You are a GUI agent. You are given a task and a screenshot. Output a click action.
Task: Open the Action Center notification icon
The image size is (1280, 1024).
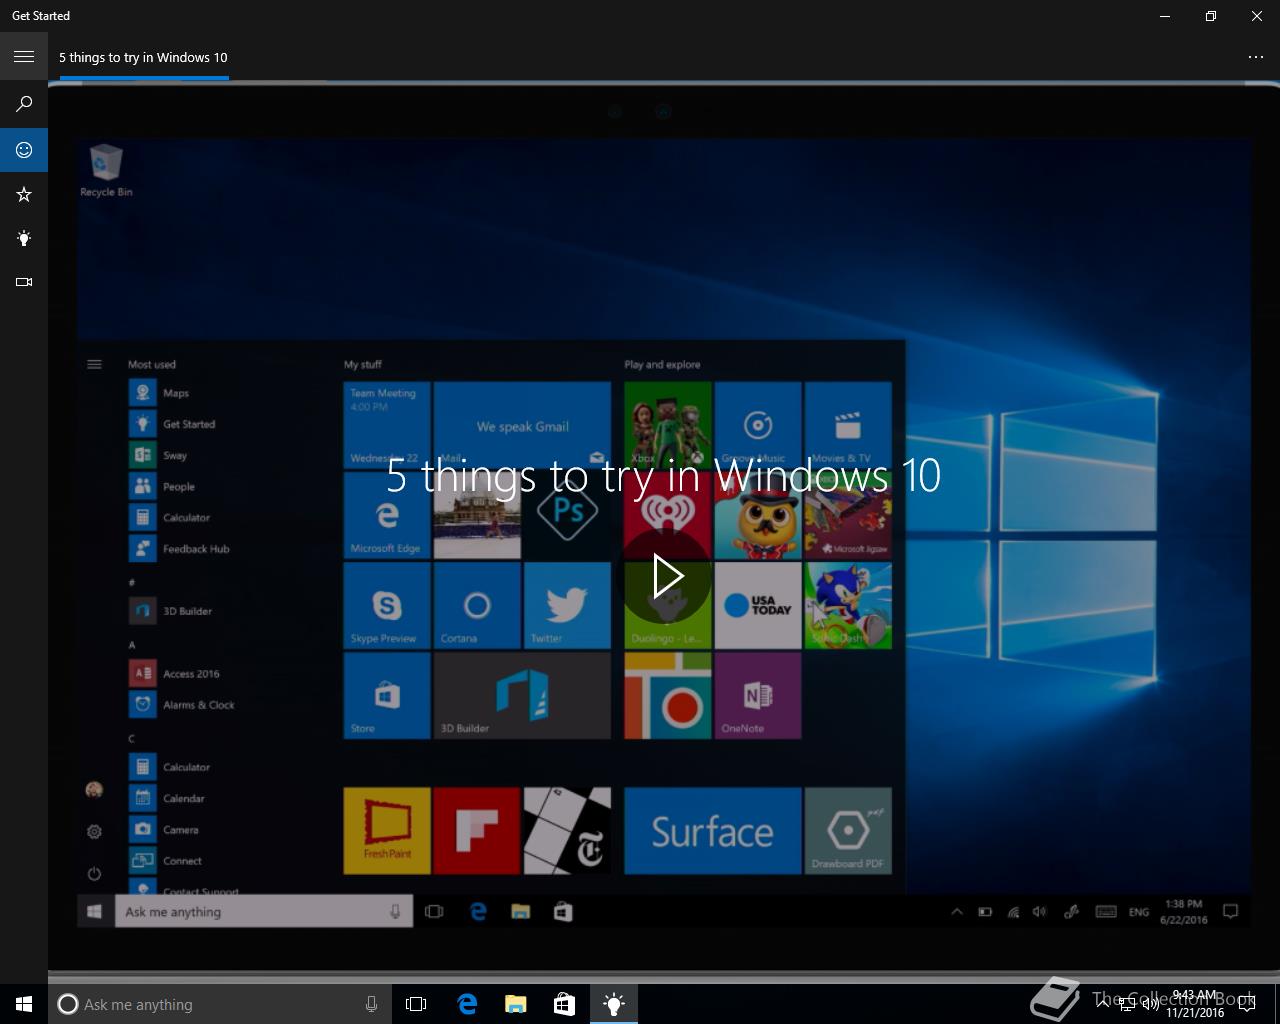coord(1247,1004)
